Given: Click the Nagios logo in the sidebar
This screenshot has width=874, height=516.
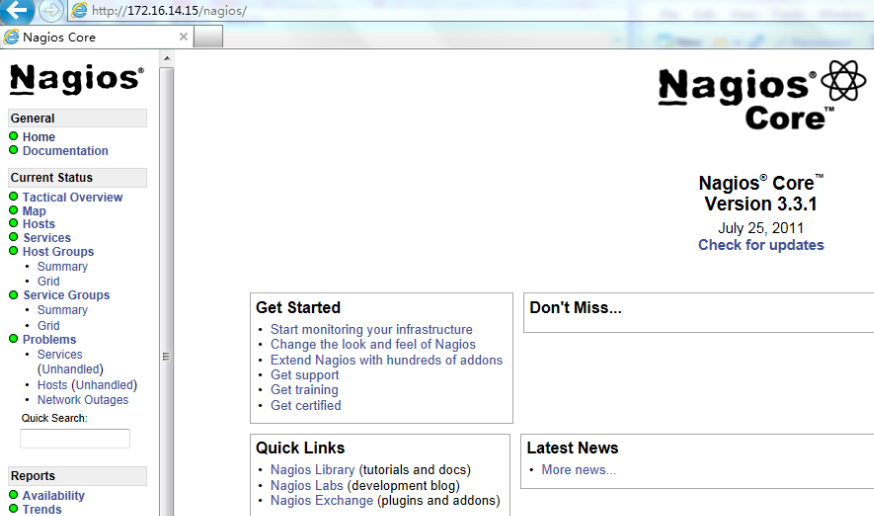Looking at the screenshot, I should pyautogui.click(x=77, y=79).
